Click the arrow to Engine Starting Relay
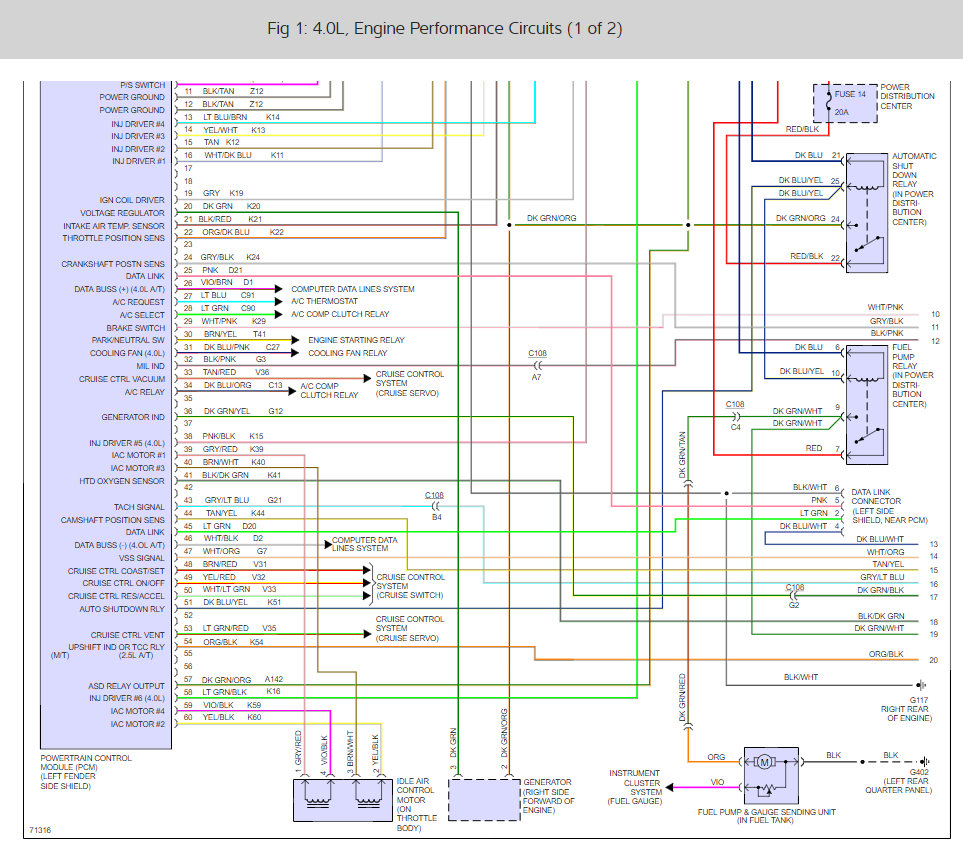Screen dimensions: 963x851 295,340
